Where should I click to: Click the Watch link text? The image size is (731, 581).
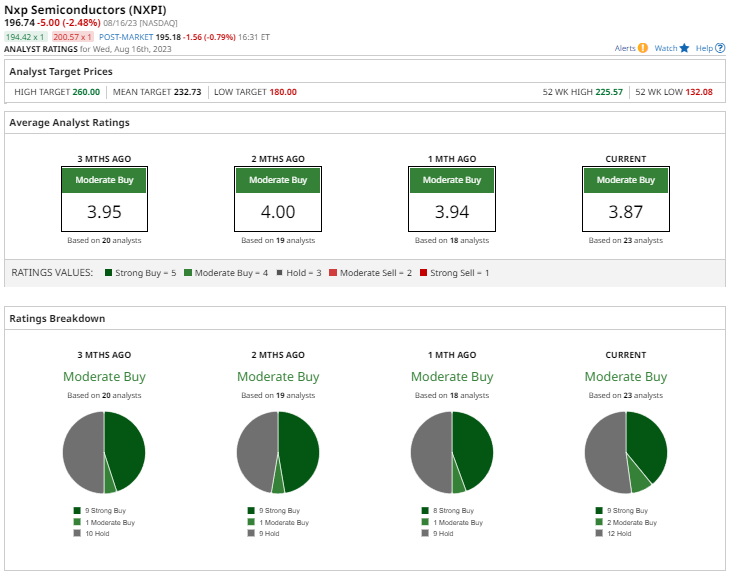click(665, 48)
